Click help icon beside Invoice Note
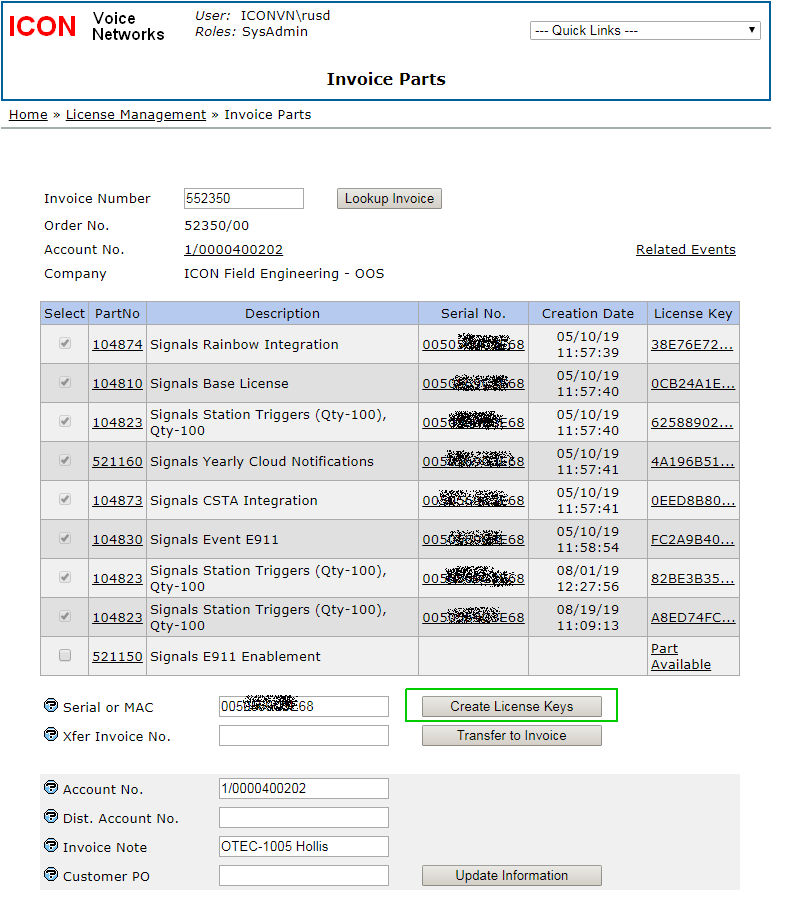This screenshot has width=796, height=900. click(x=51, y=845)
